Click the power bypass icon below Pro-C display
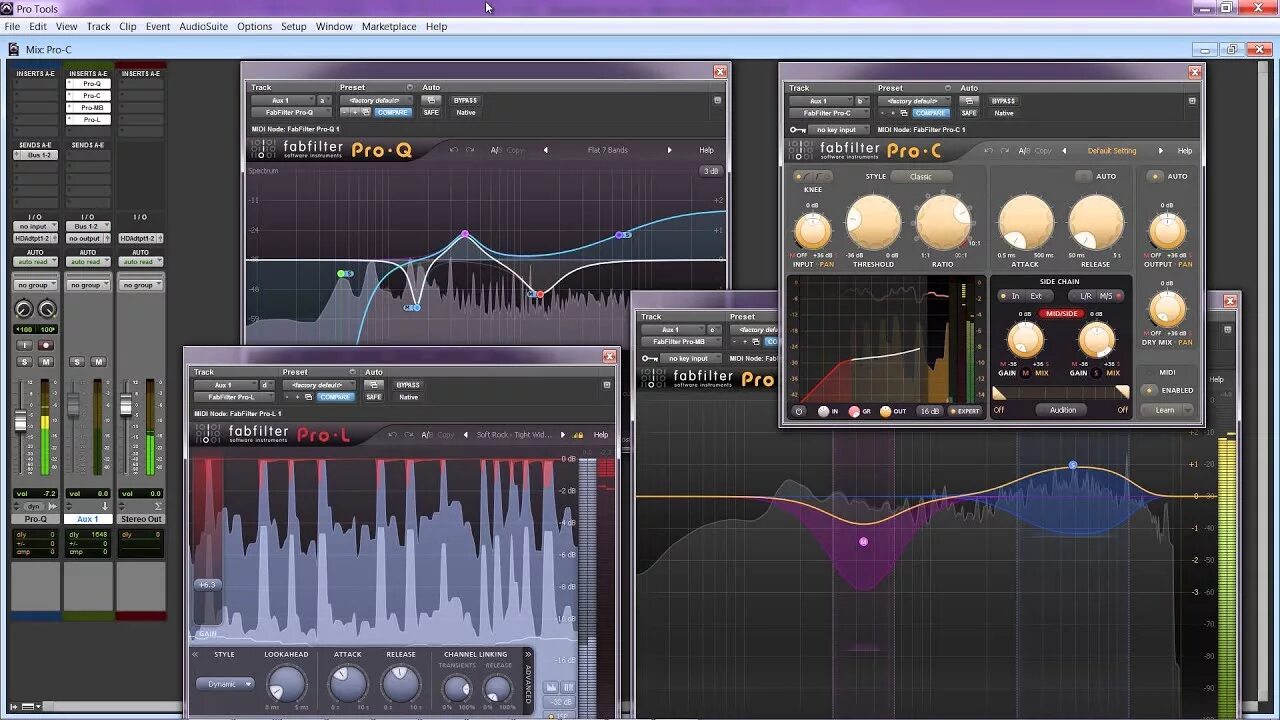1280x720 pixels. tap(799, 411)
